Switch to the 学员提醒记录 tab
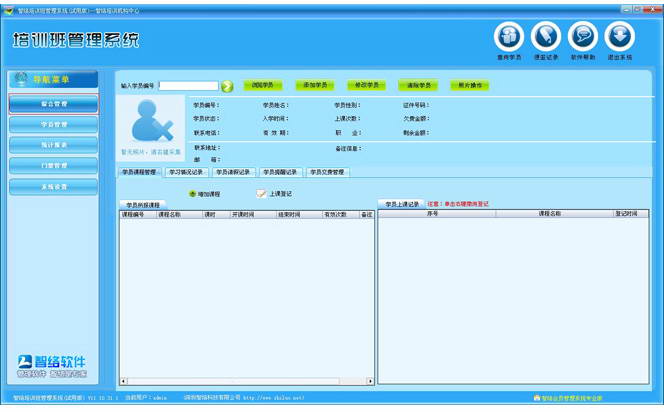Screen dimensions: 664x412 280,172
